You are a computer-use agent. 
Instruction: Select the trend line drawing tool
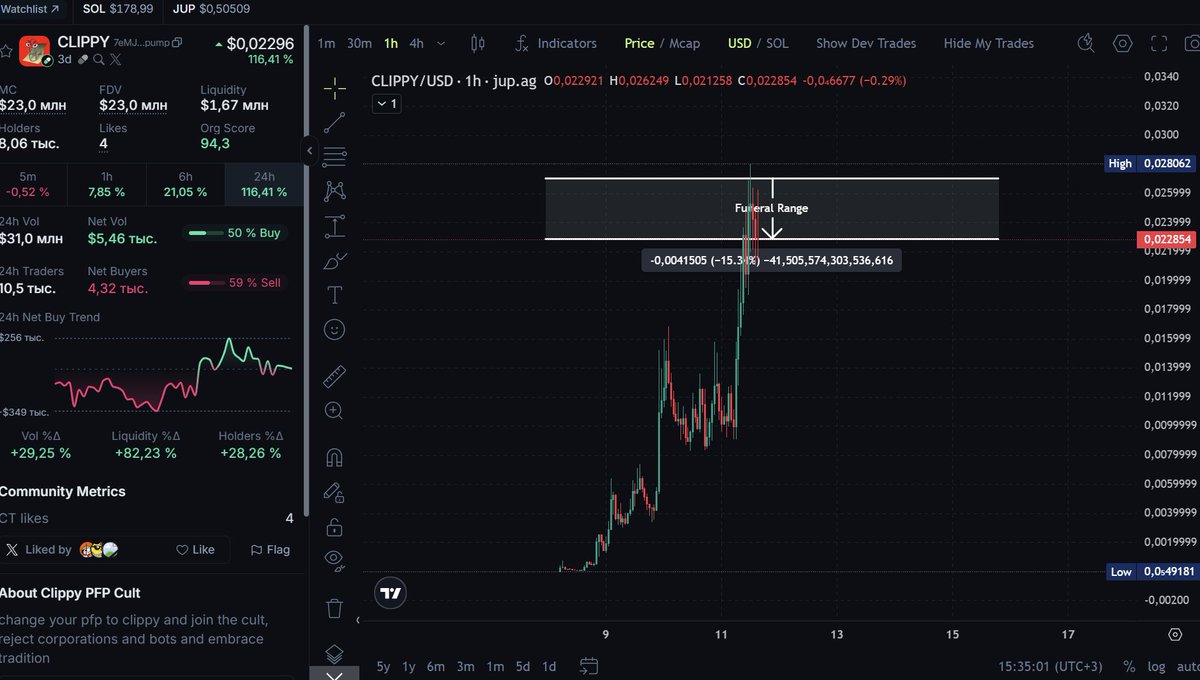pyautogui.click(x=335, y=122)
